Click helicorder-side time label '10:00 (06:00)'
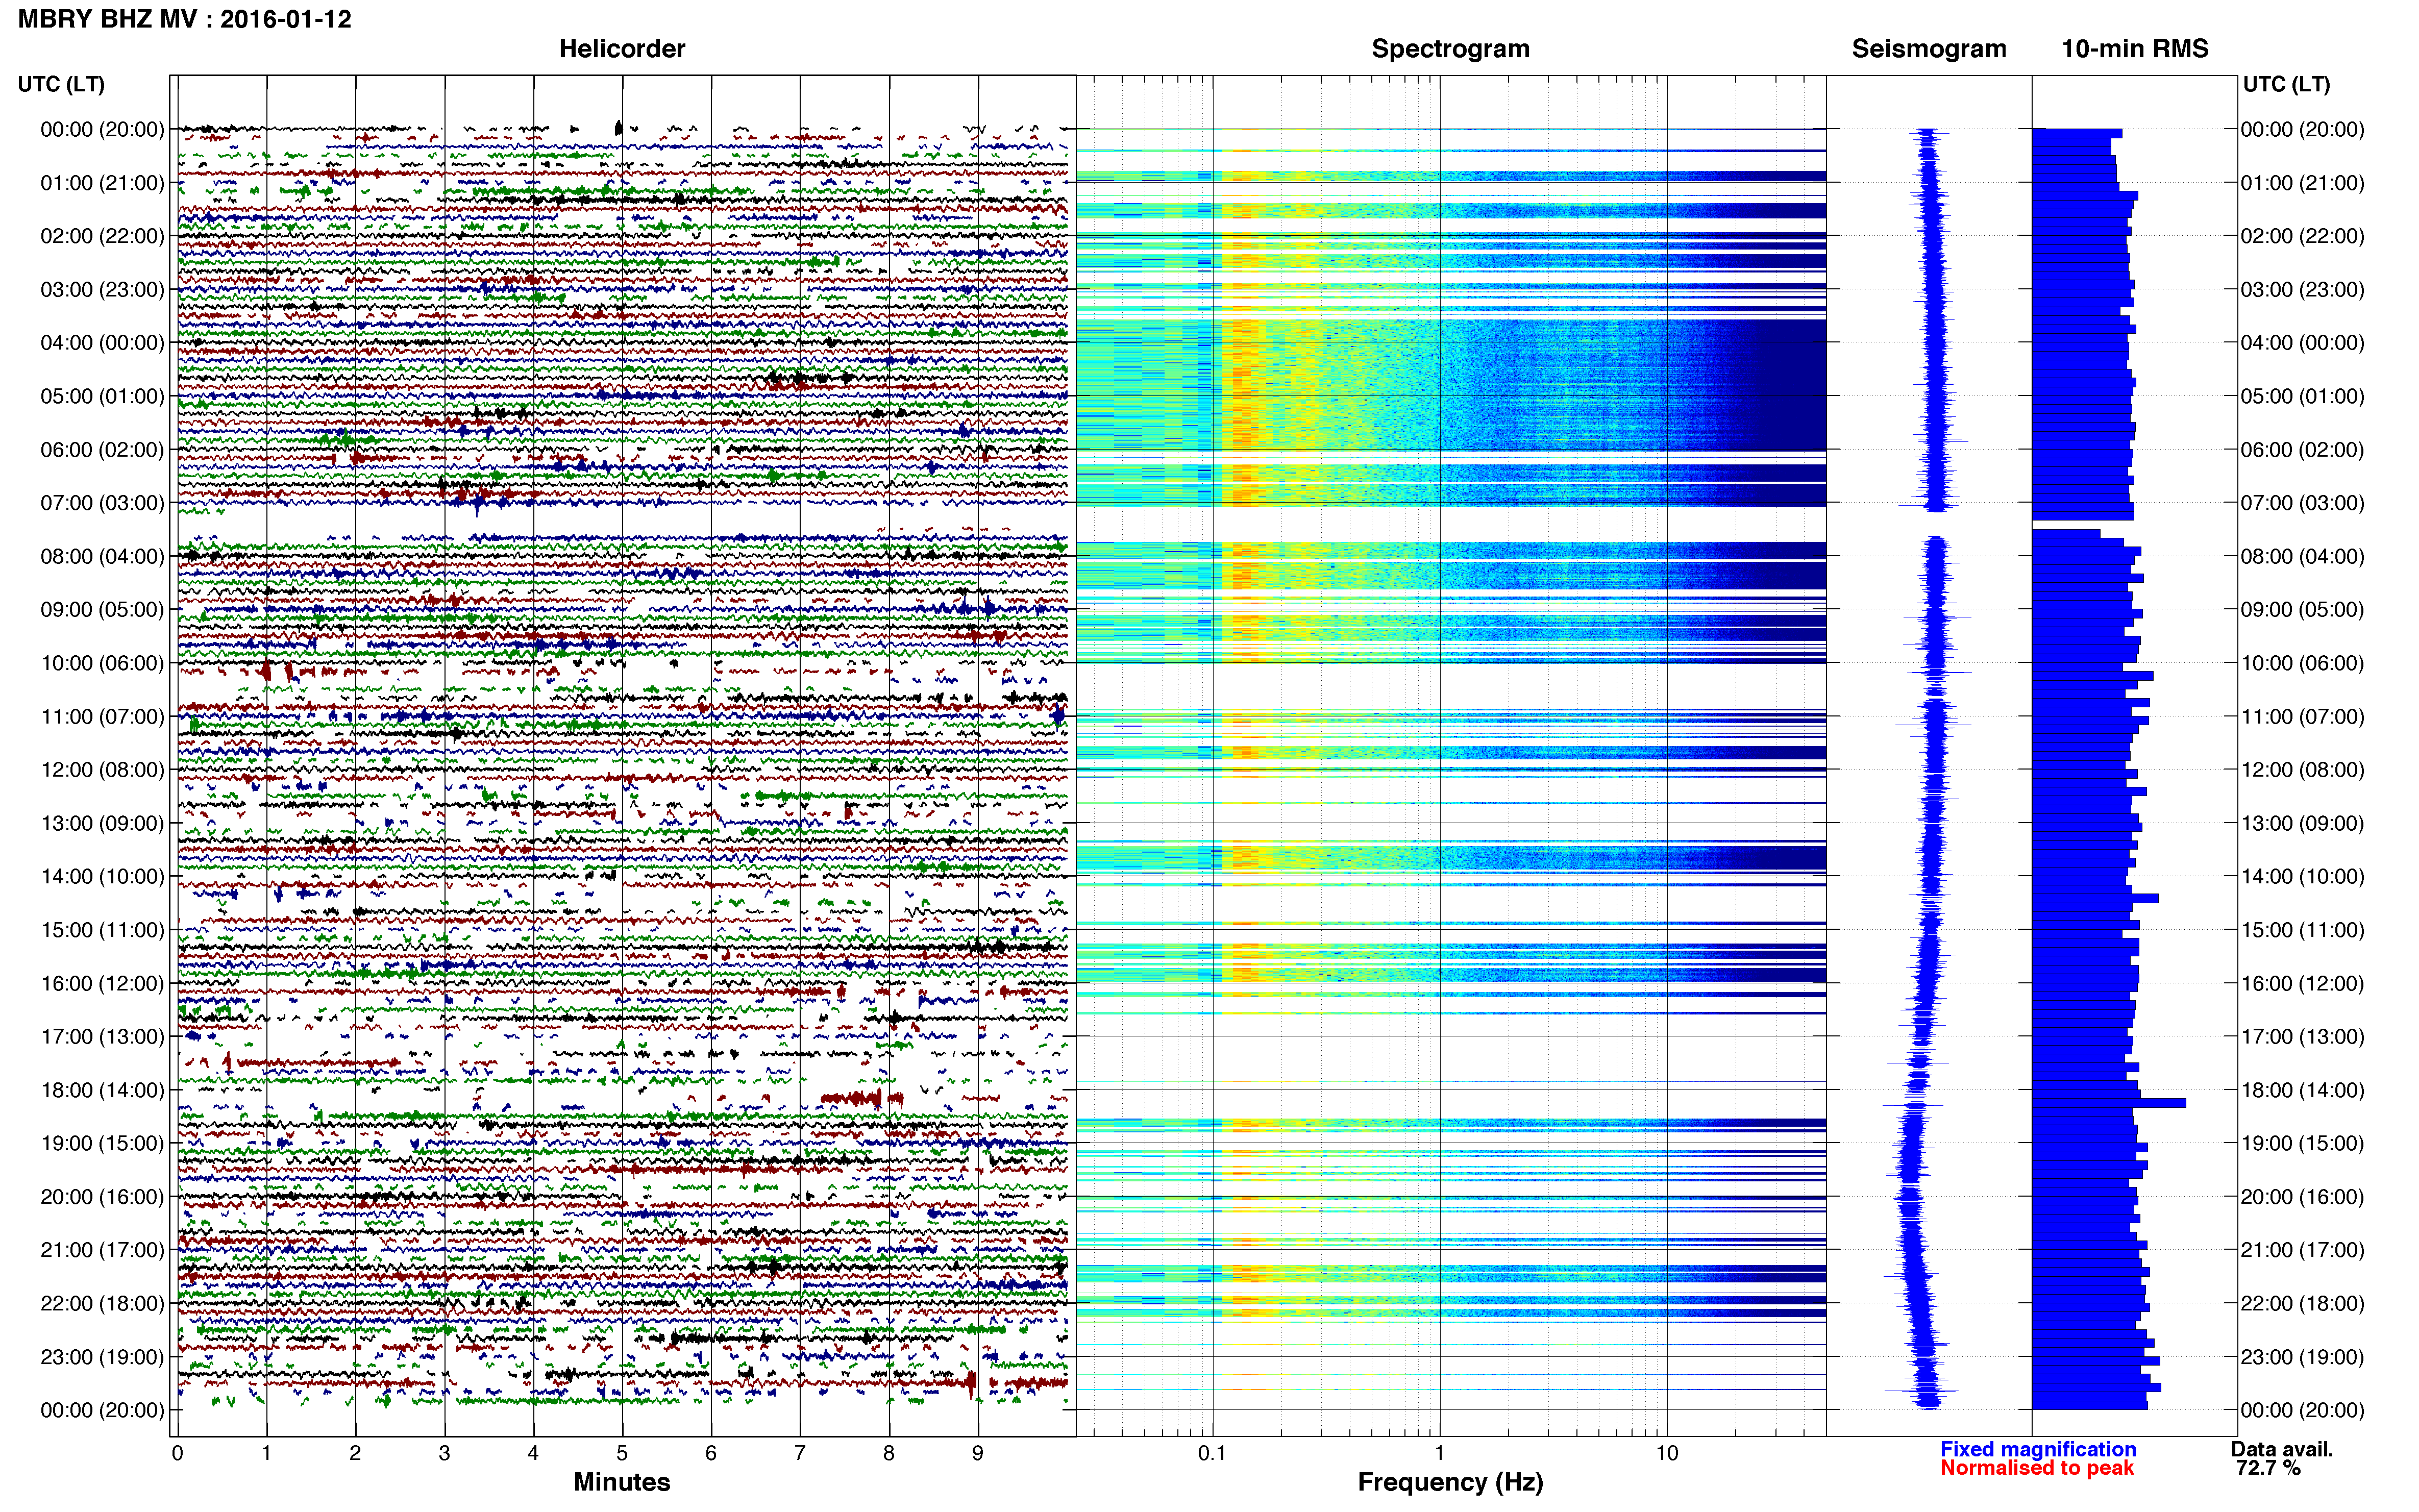 (102, 663)
